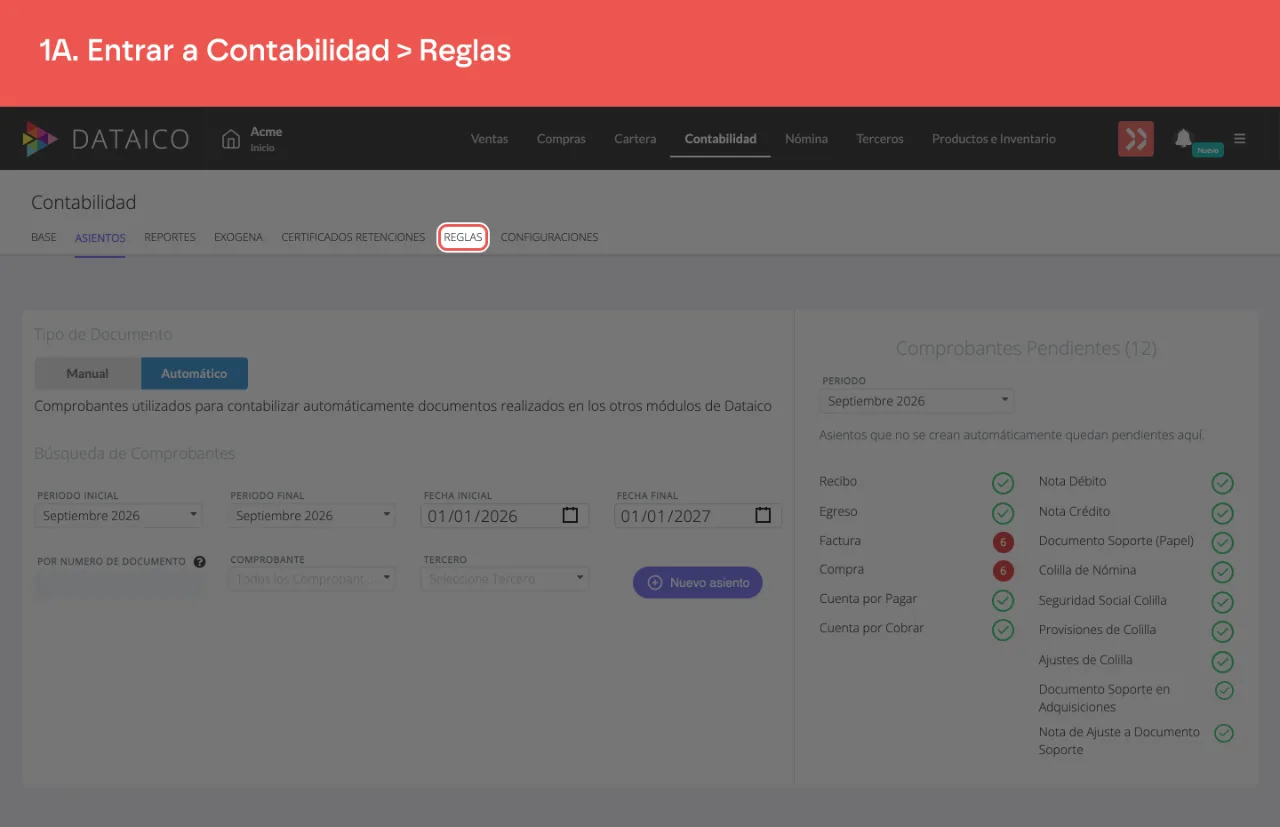Viewport: 1280px width, 827px height.
Task: Open the Comprobante dropdown
Action: point(312,579)
